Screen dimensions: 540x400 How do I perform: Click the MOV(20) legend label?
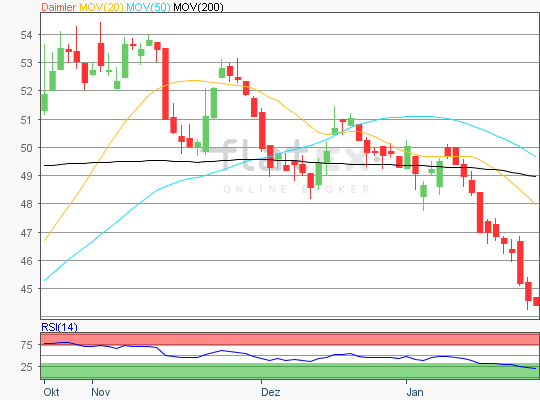tap(101, 7)
